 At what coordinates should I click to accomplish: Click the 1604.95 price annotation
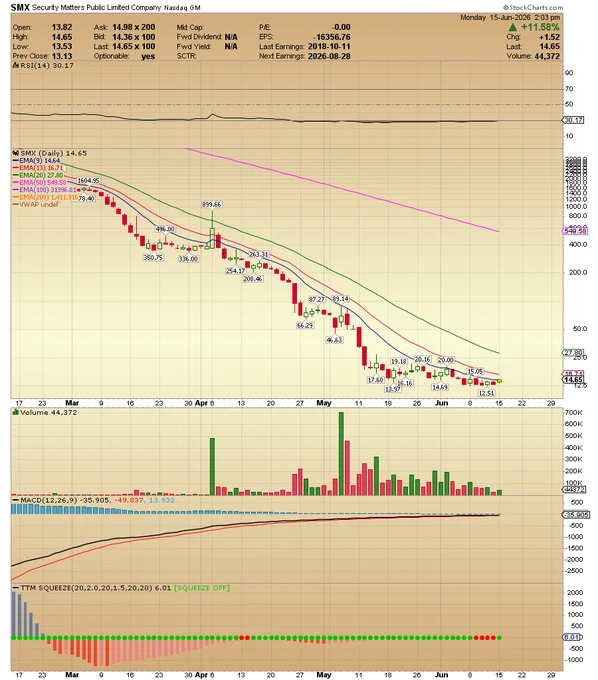click(88, 180)
